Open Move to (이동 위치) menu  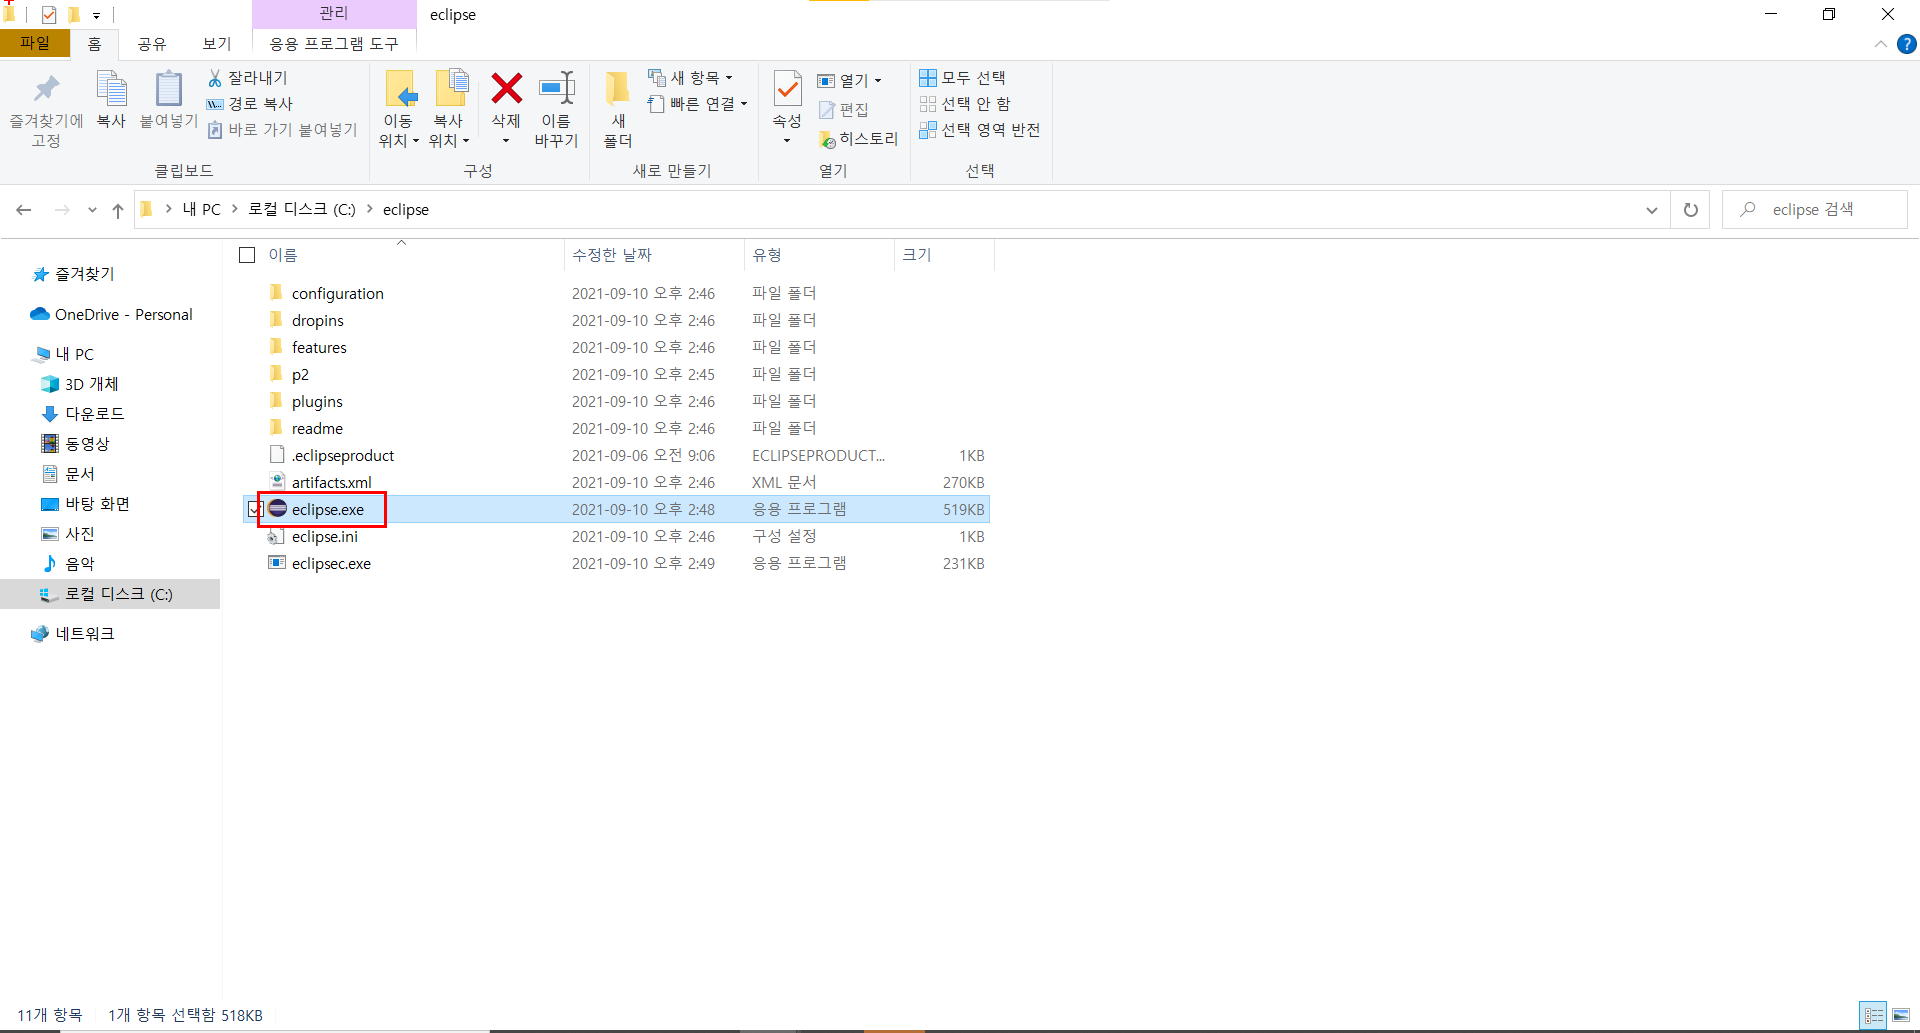pyautogui.click(x=399, y=110)
